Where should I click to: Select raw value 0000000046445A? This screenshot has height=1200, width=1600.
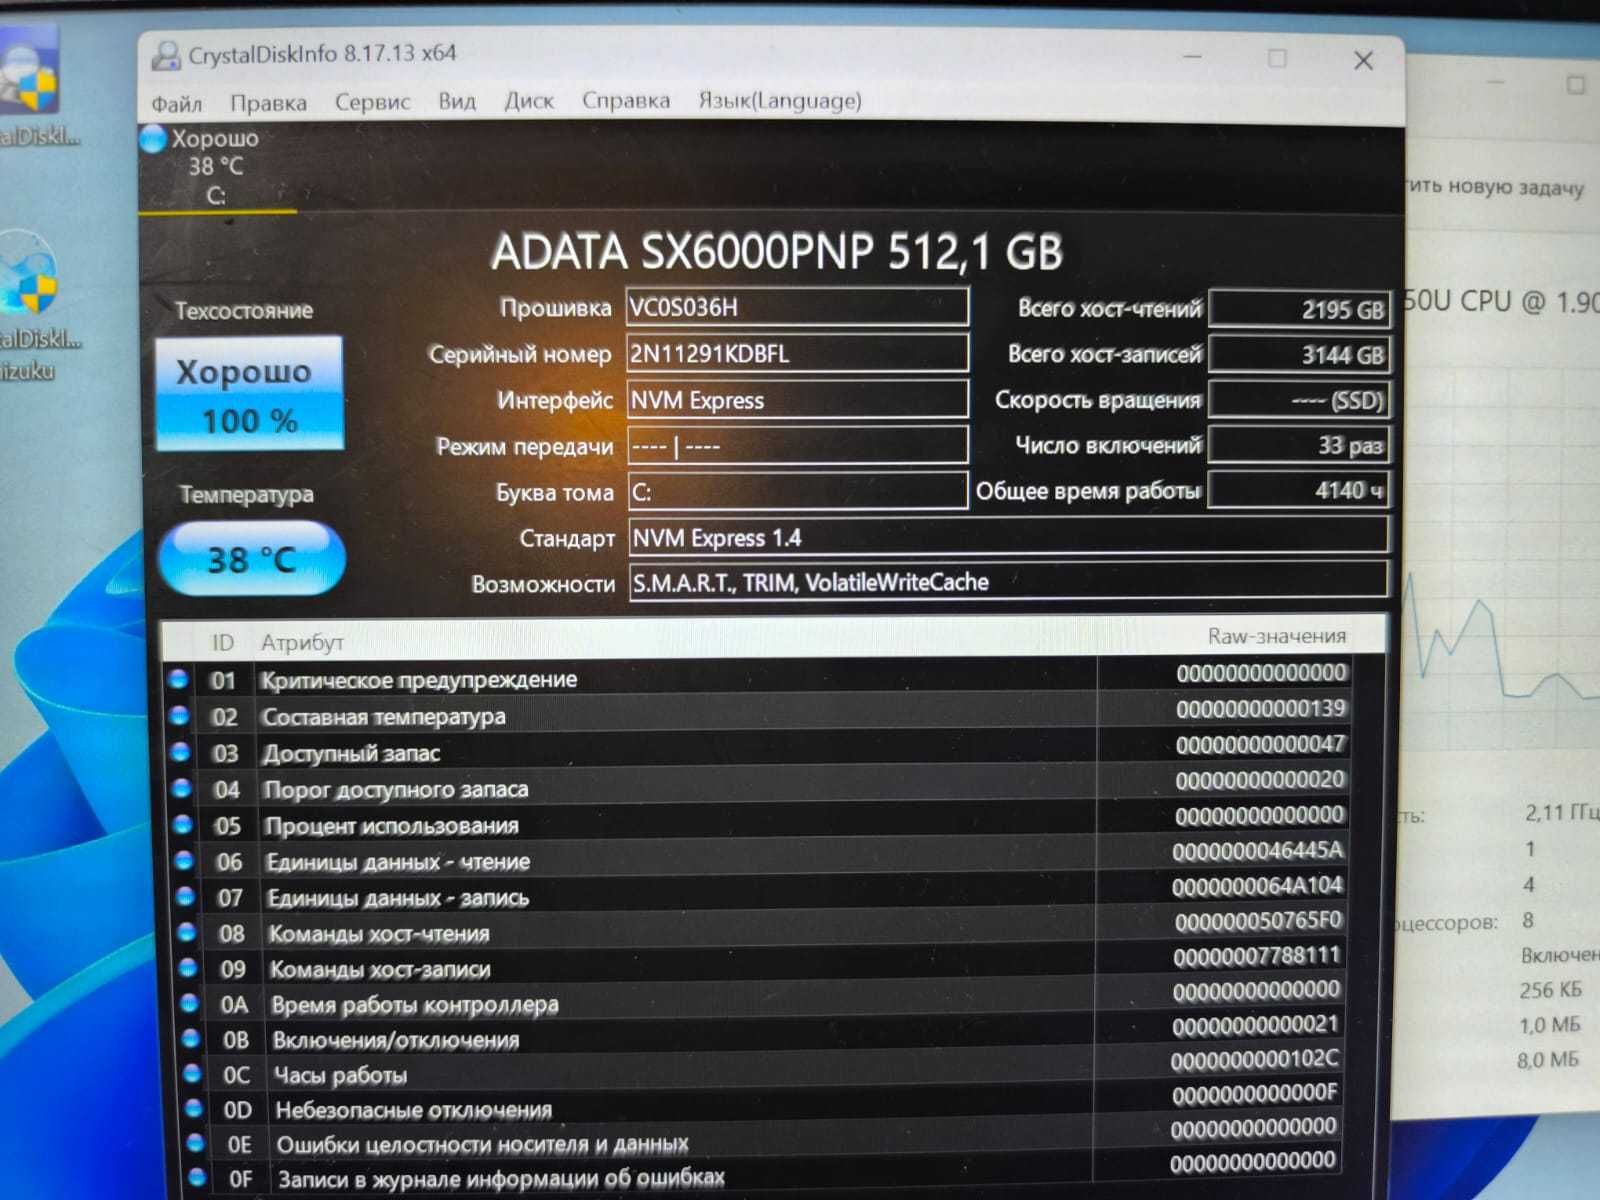coord(1258,851)
